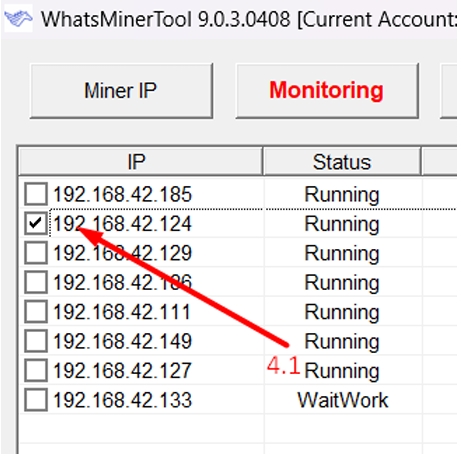Check the box for 192.168.42.111
Viewport: 461px width, 459px height.
(36, 311)
